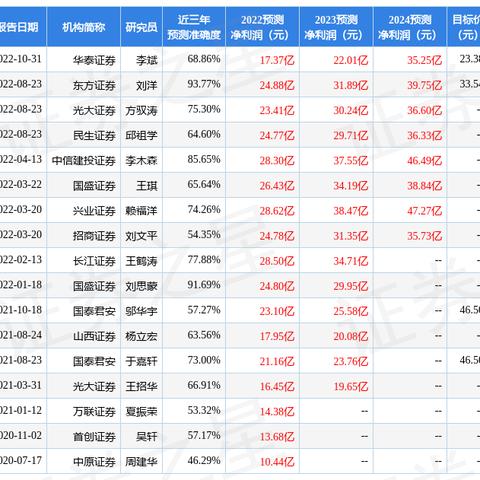The width and height of the screenshot is (480, 480).
Task: Click analyst name 刘思蒙
Action: 141,286
